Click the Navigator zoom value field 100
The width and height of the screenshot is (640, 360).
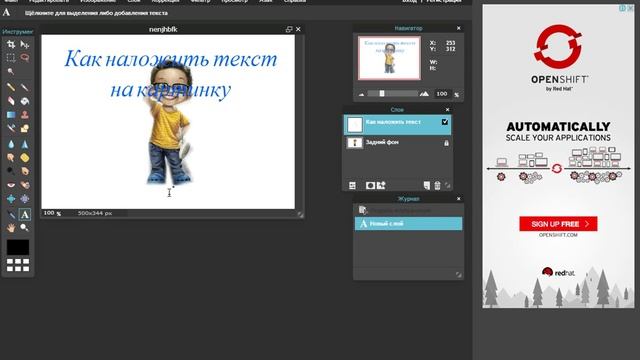[442, 94]
